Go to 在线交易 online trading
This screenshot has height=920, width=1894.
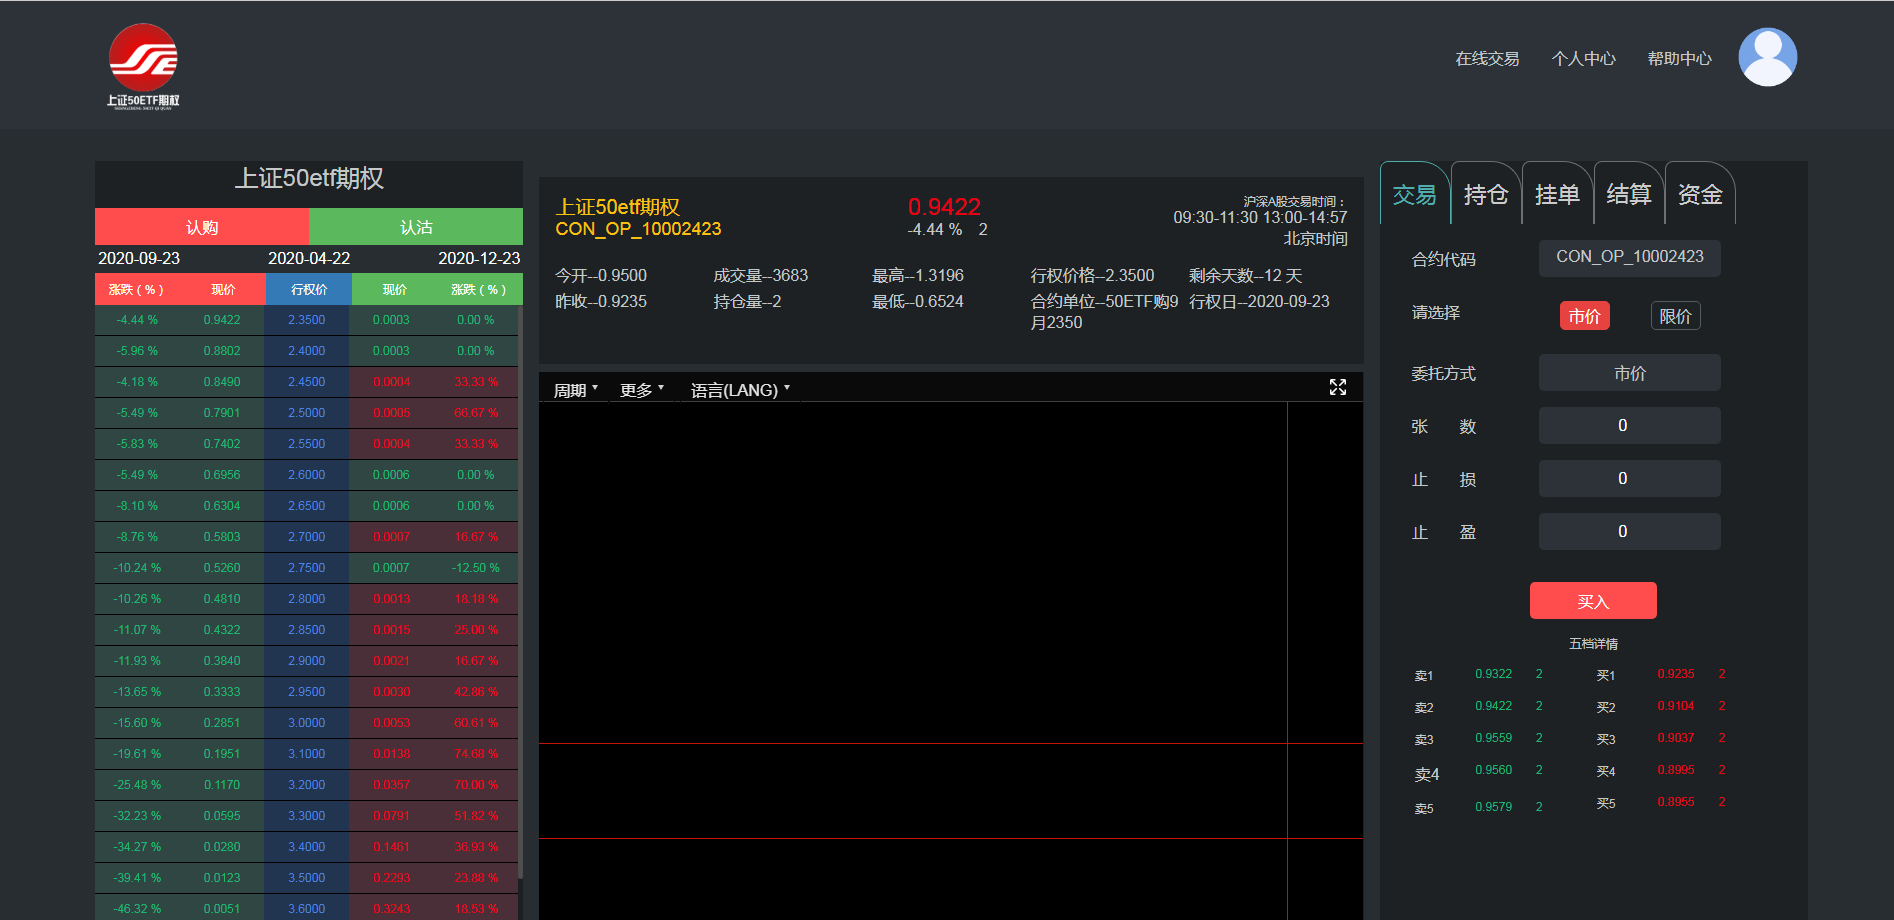click(x=1487, y=59)
